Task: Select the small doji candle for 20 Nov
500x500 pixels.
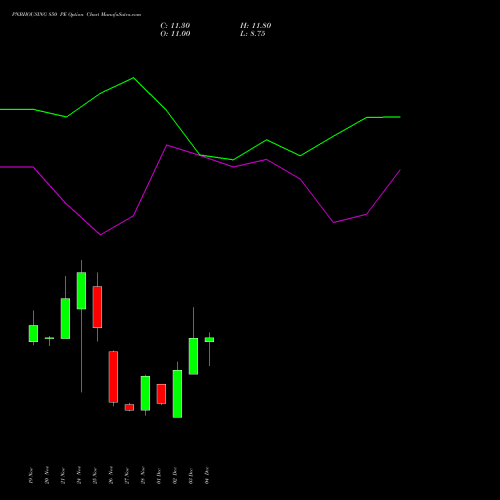Action: 49,338
